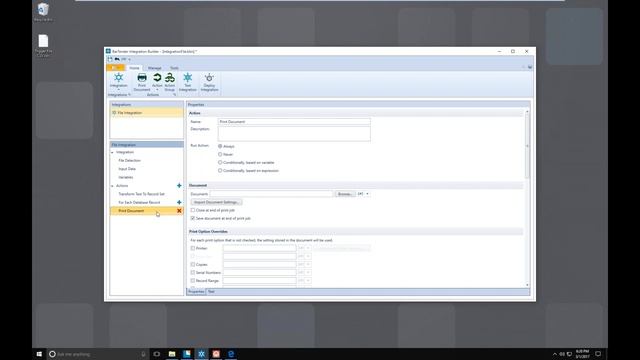Click the Action Group ribbon icon
This screenshot has height=360, width=640.
point(170,78)
